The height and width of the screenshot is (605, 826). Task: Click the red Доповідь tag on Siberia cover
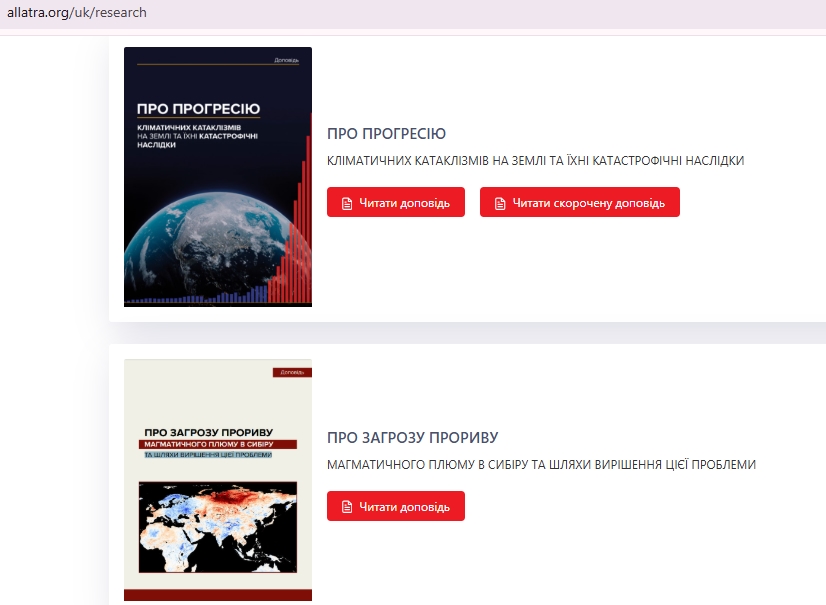click(291, 373)
